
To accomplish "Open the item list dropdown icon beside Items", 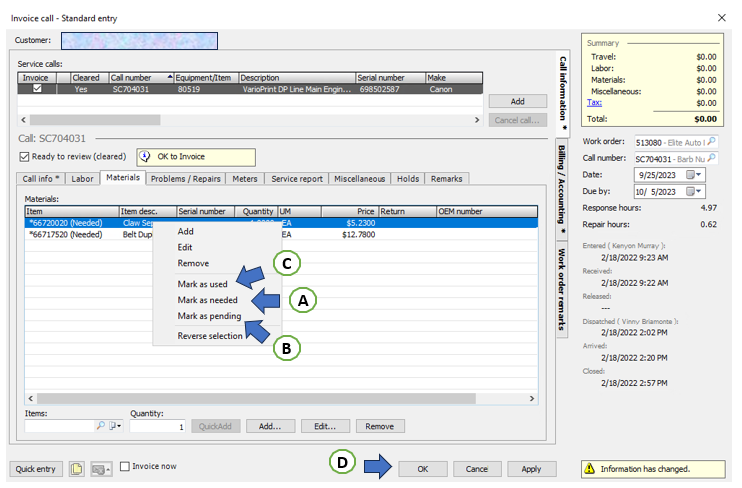I will tap(115, 426).
